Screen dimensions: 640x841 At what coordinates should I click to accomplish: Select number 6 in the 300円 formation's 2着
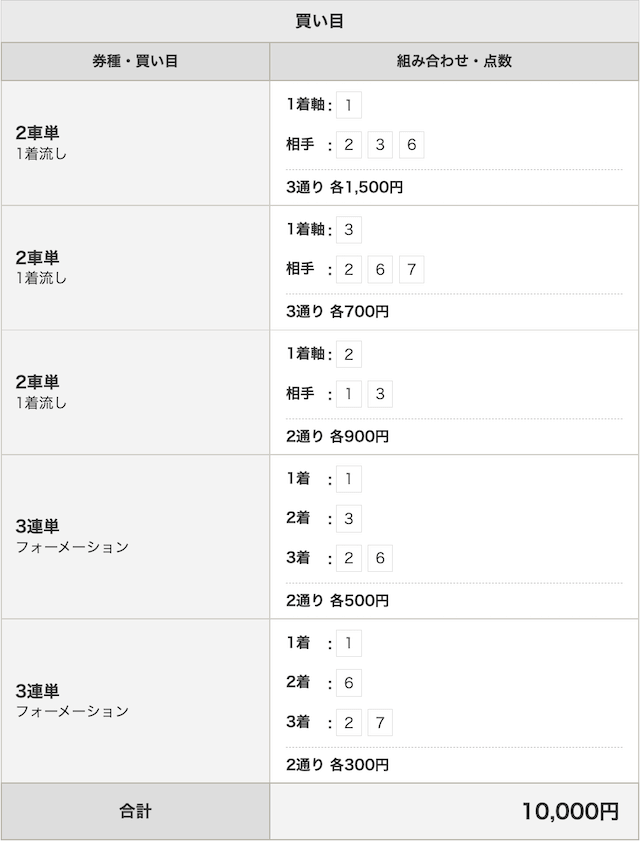pyautogui.click(x=349, y=683)
